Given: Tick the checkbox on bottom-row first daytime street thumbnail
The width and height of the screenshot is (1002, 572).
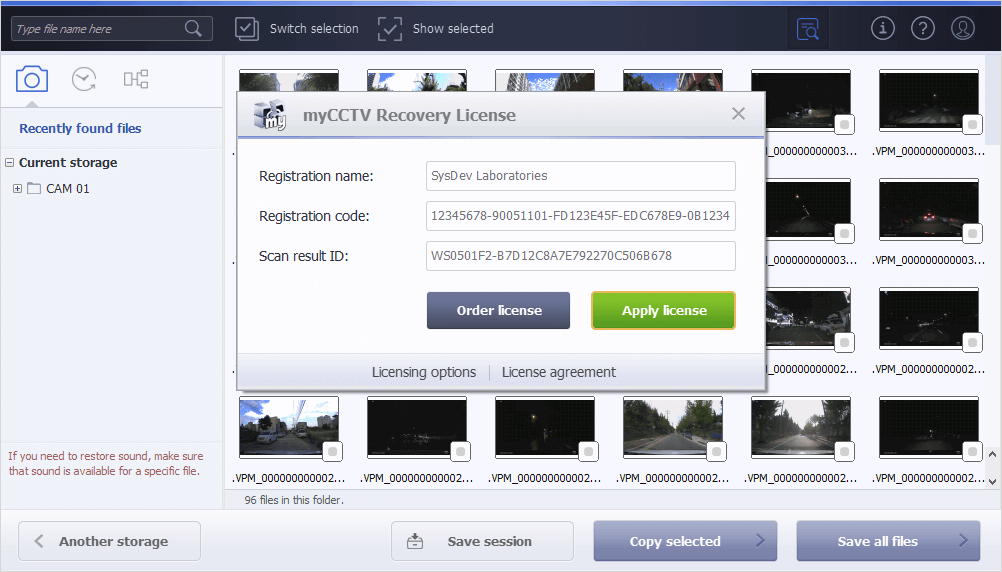Looking at the screenshot, I should pyautogui.click(x=332, y=452).
